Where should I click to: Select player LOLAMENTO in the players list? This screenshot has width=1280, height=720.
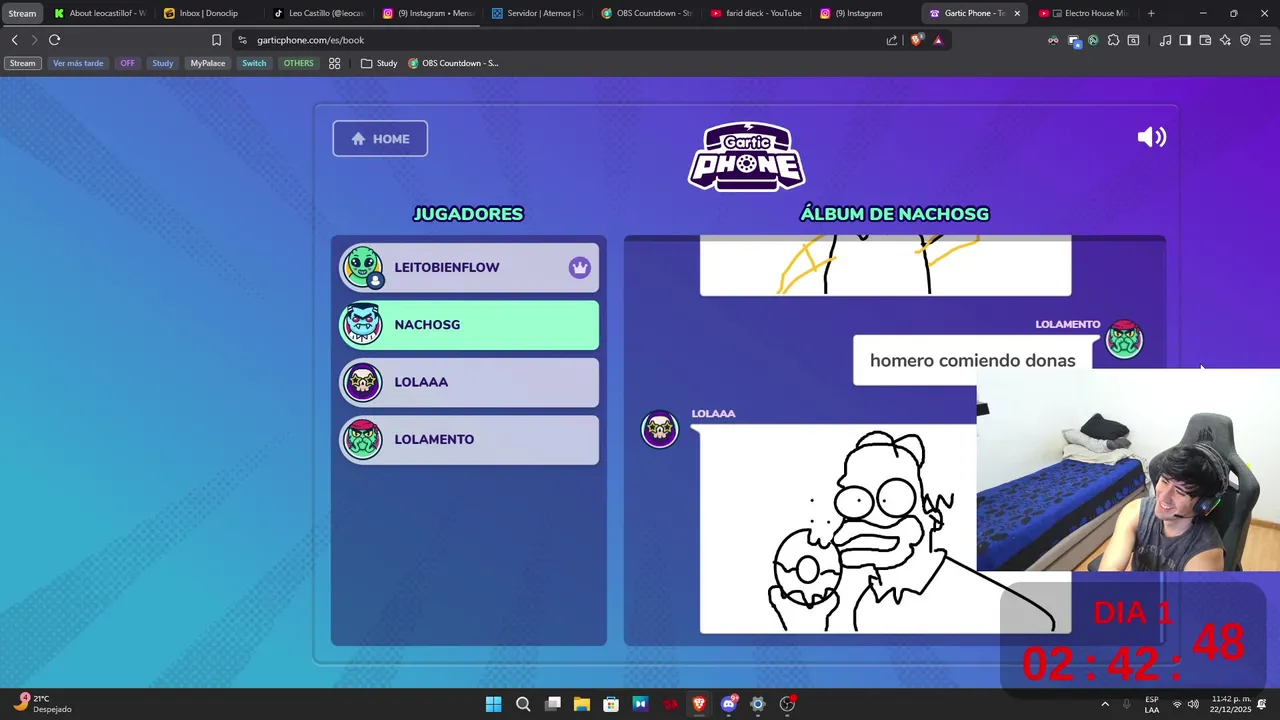pyautogui.click(x=469, y=439)
